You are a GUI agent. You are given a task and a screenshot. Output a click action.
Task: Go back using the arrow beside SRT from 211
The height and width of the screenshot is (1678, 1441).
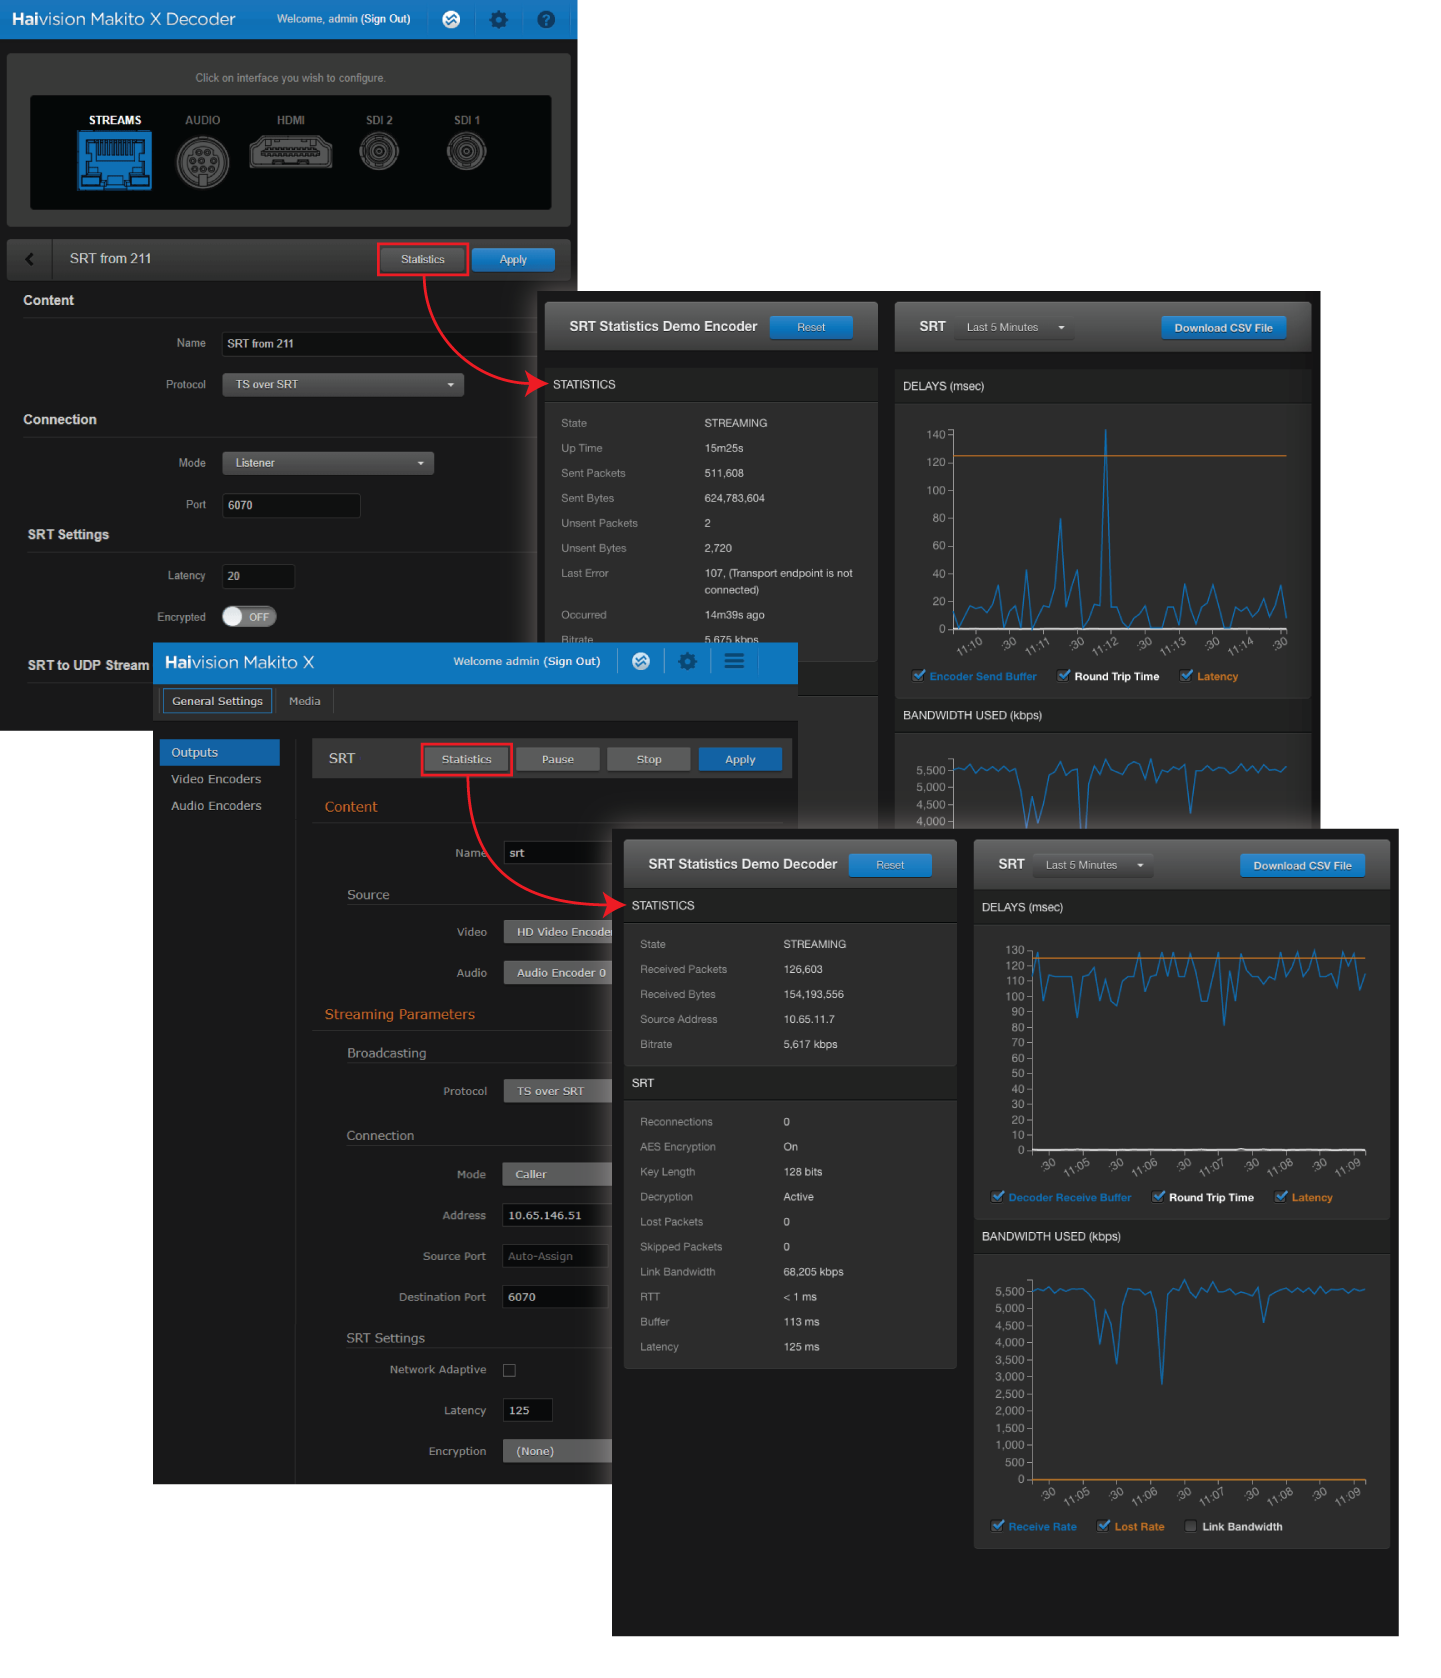pos(30,259)
